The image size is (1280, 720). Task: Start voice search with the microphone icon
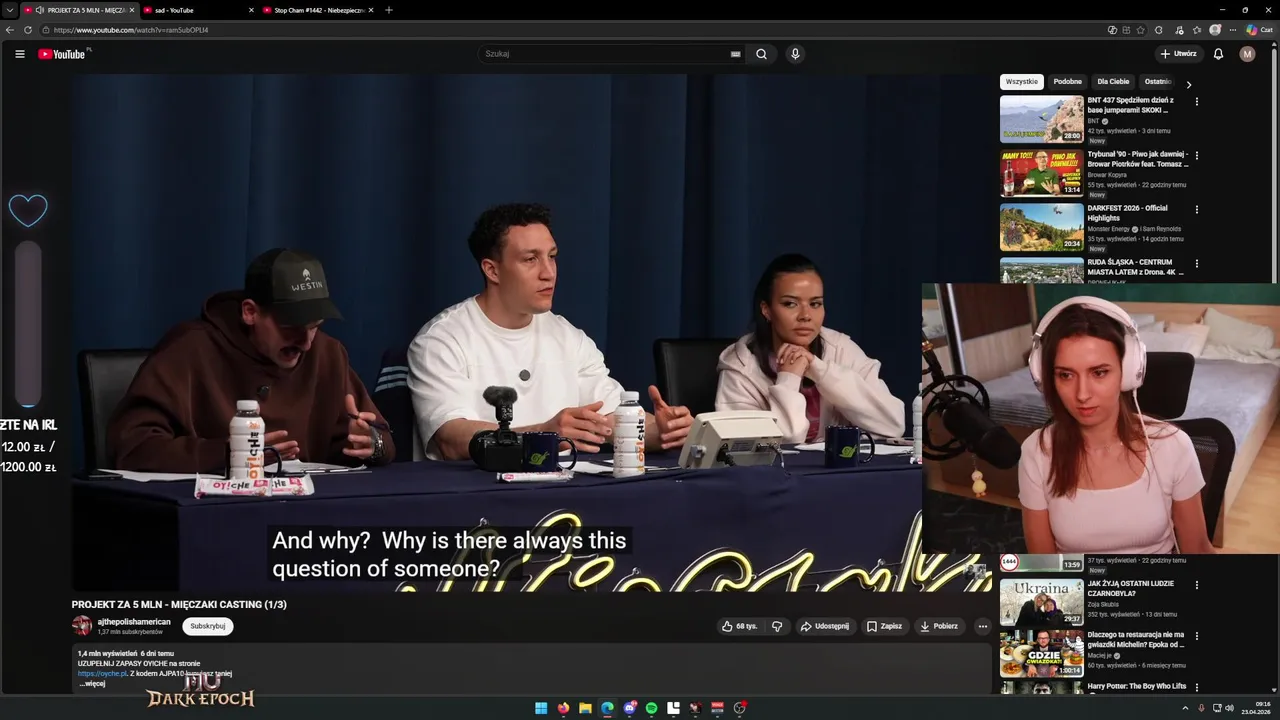coord(795,54)
